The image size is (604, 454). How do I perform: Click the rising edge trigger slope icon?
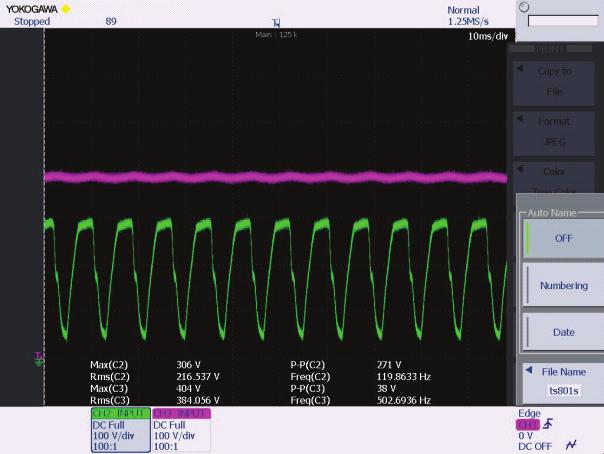coord(548,424)
